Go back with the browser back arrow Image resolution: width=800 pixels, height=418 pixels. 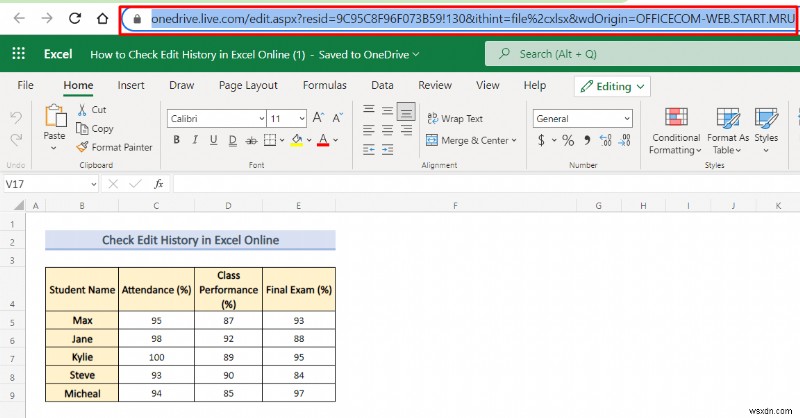point(19,18)
